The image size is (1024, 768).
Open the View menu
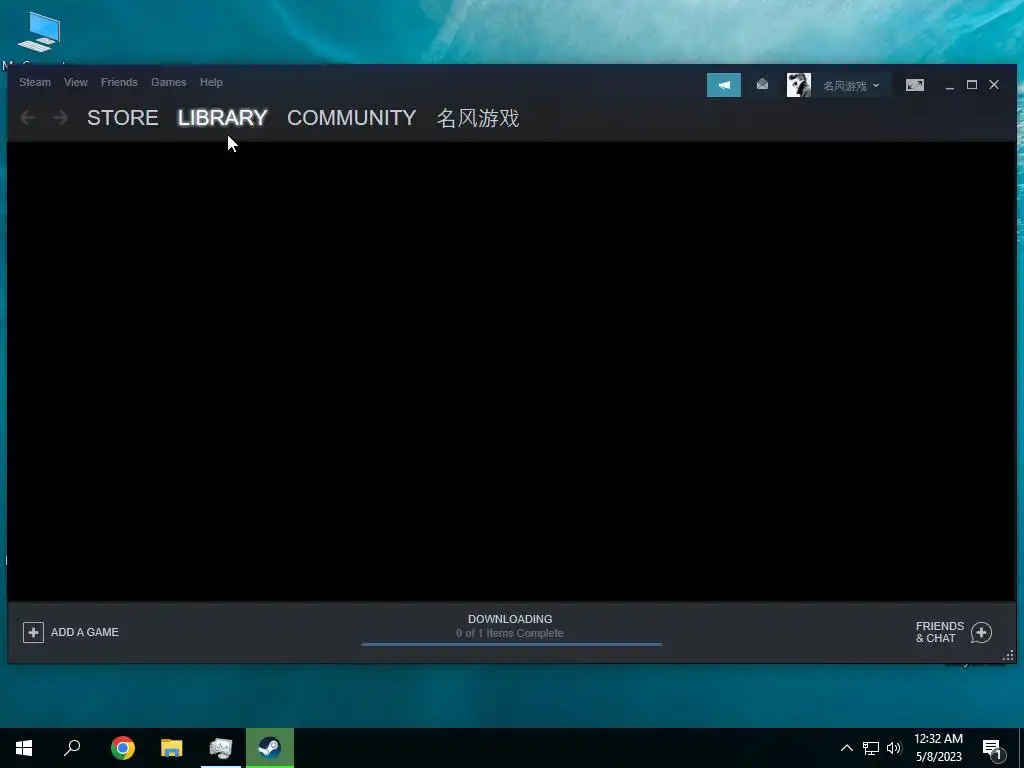pyautogui.click(x=76, y=82)
